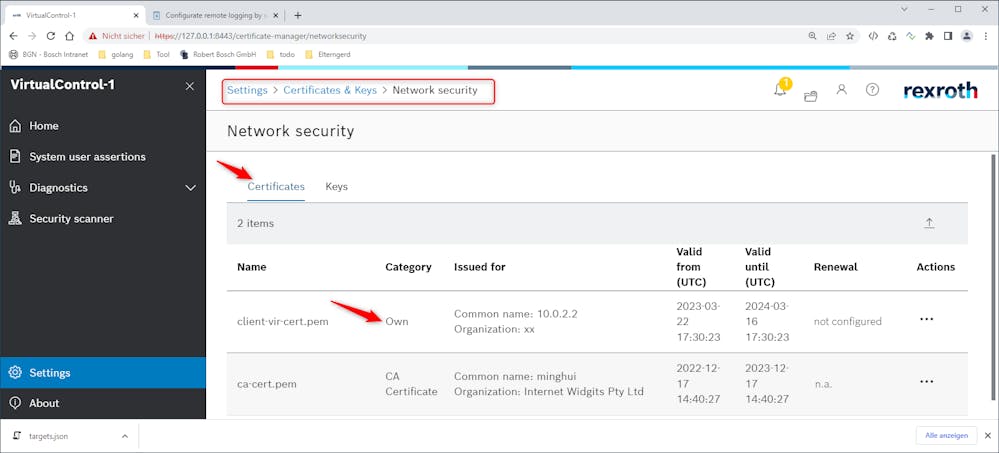The image size is (999, 453).
Task: Click the browser back arrow
Action: [13, 36]
